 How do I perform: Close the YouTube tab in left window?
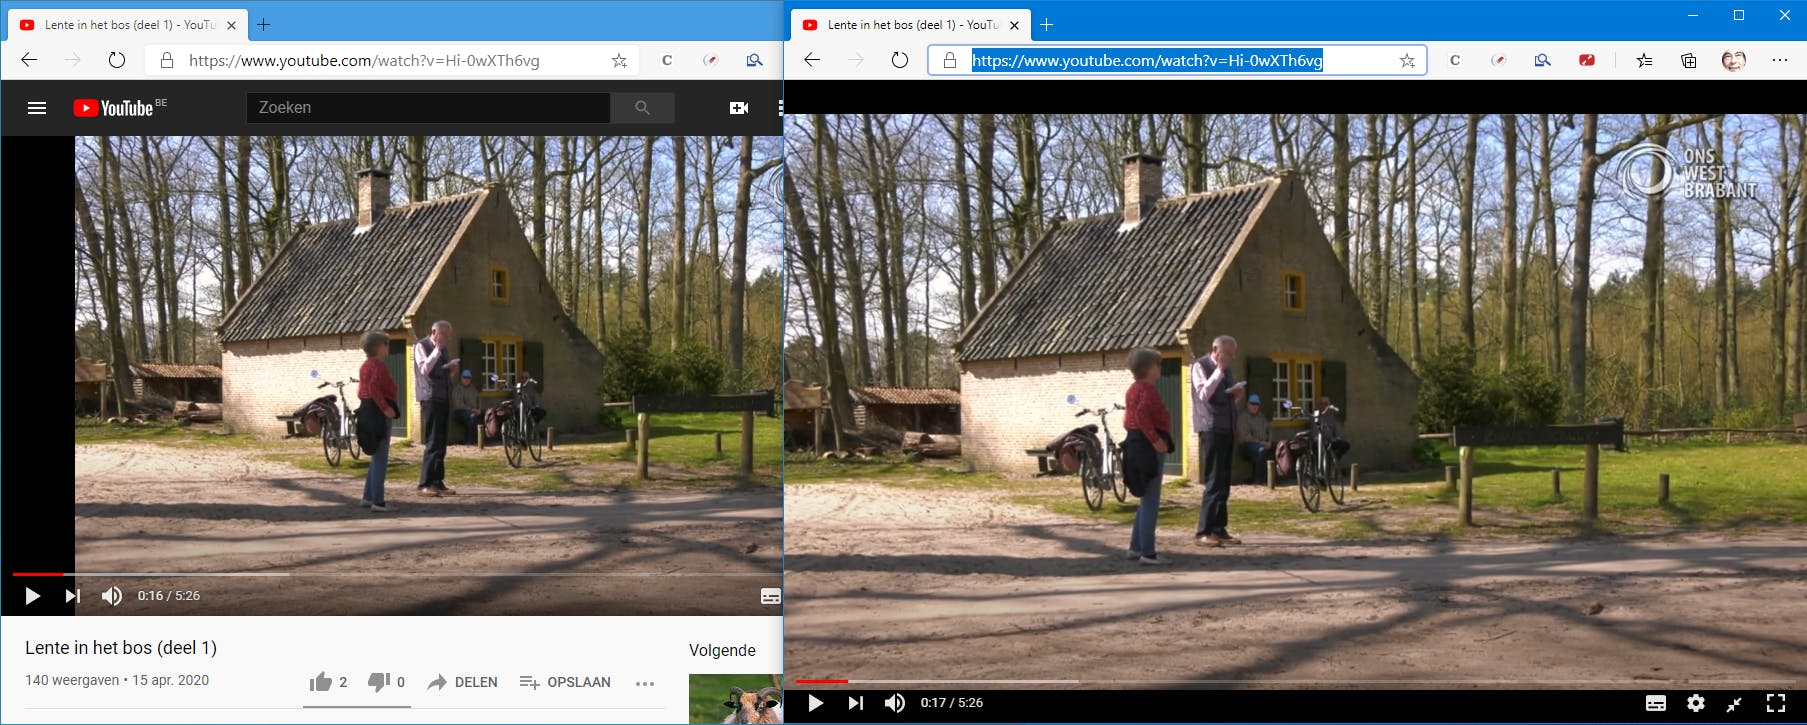231,25
